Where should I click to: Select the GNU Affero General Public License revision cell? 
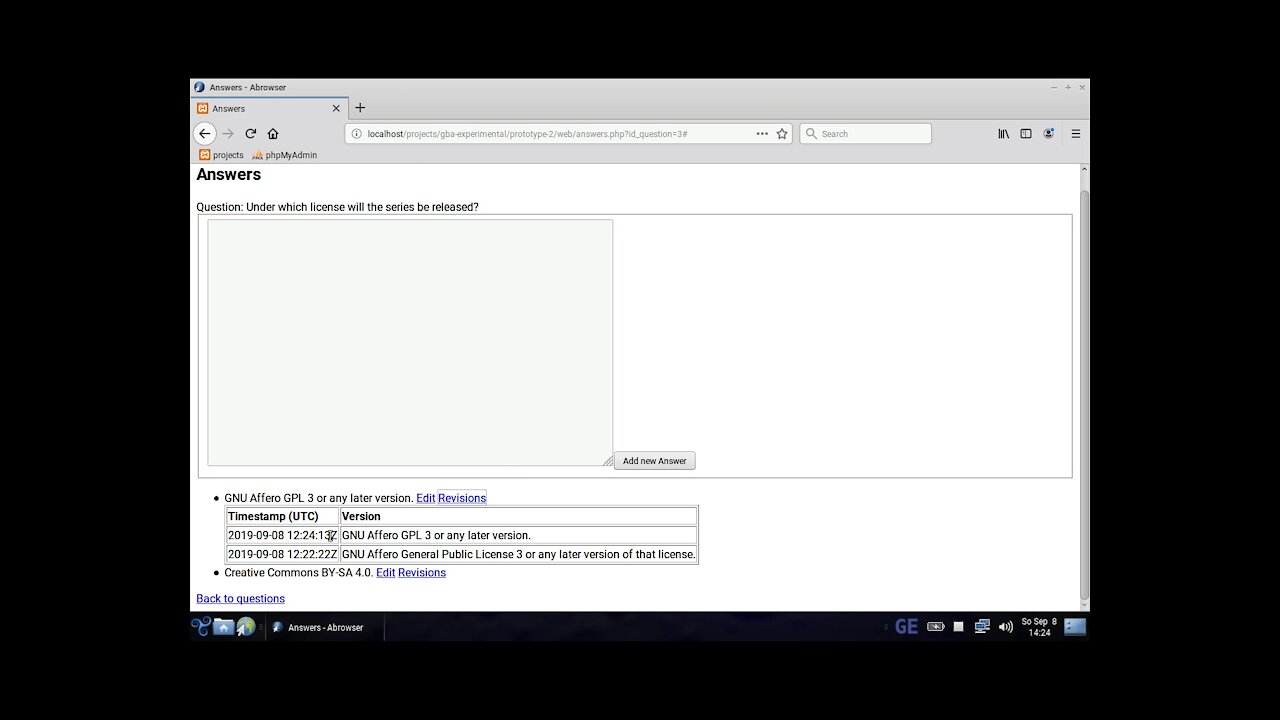point(518,554)
